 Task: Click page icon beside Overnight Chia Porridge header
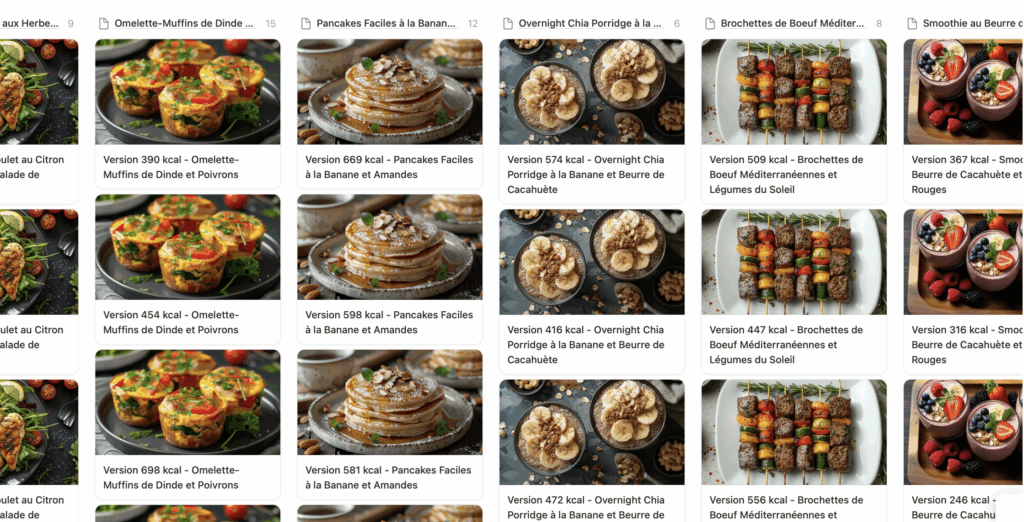[x=507, y=24]
